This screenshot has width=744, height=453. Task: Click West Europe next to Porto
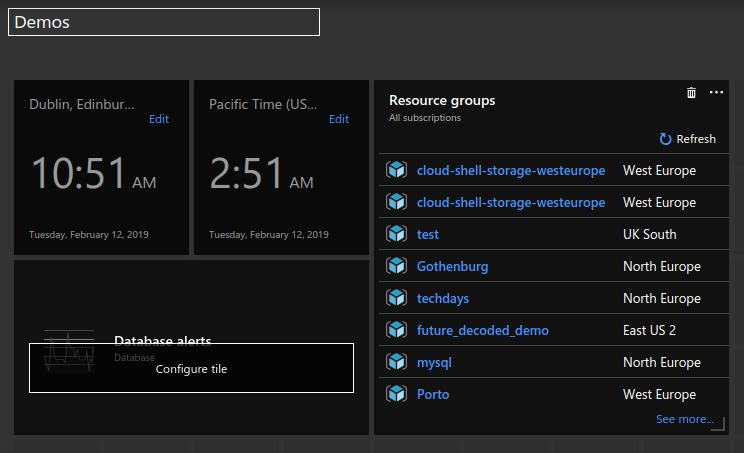659,395
